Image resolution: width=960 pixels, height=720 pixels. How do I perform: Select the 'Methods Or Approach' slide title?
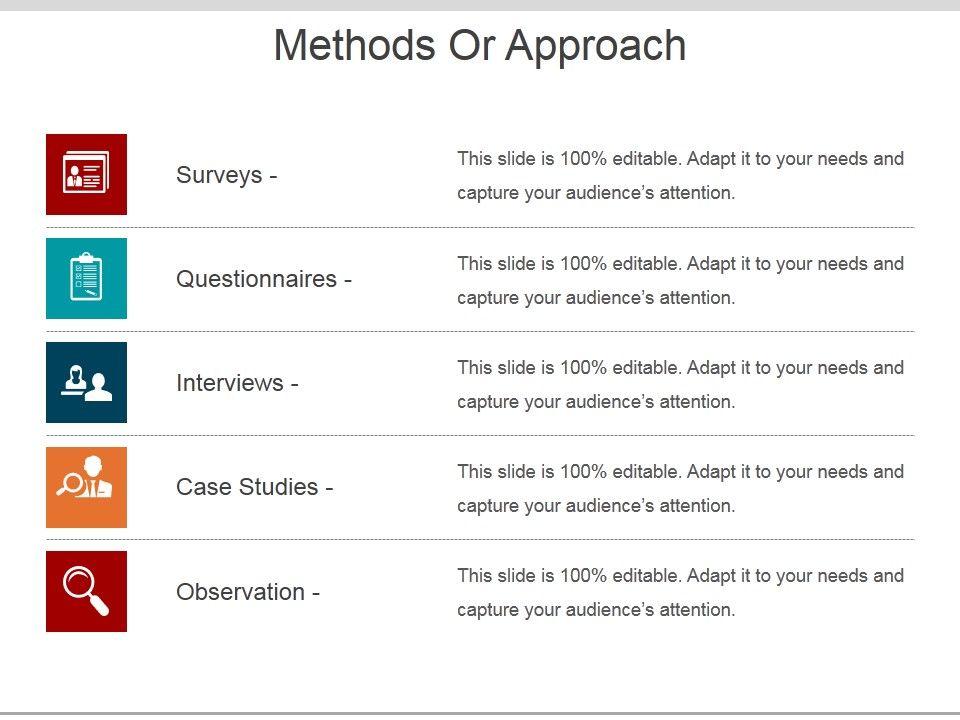click(480, 46)
